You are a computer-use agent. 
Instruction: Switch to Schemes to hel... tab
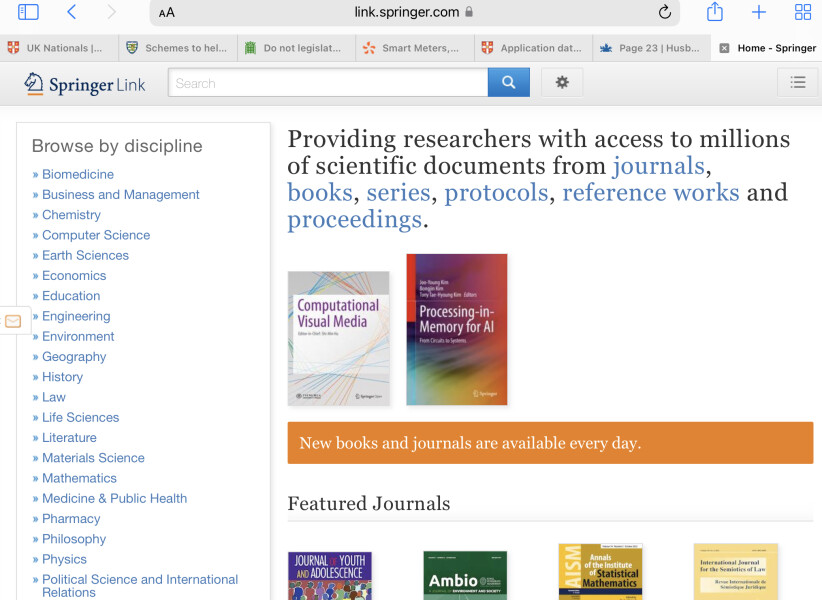tap(178, 48)
